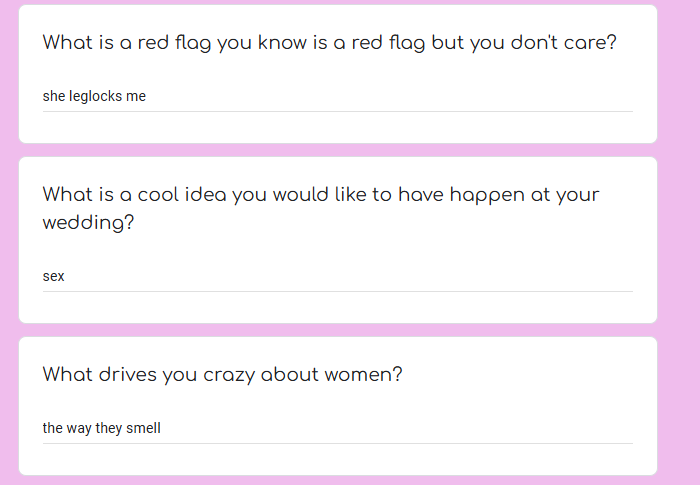The image size is (700, 485).
Task: Click pink background right of the question cards
Action: pyautogui.click(x=678, y=240)
